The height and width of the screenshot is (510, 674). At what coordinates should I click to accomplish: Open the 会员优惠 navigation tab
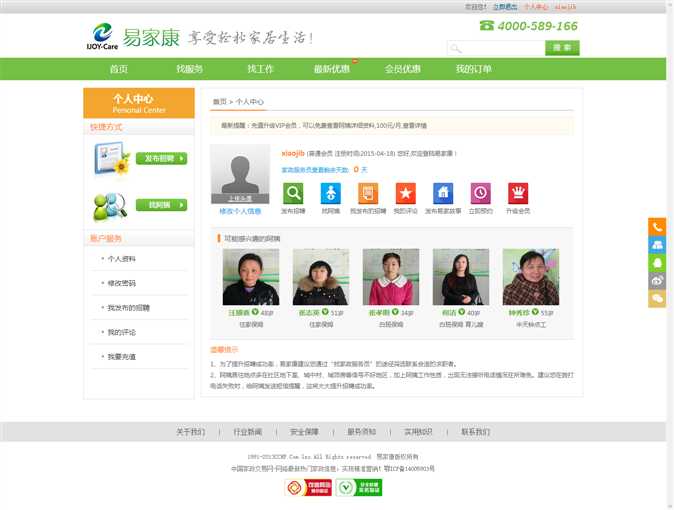pos(403,69)
